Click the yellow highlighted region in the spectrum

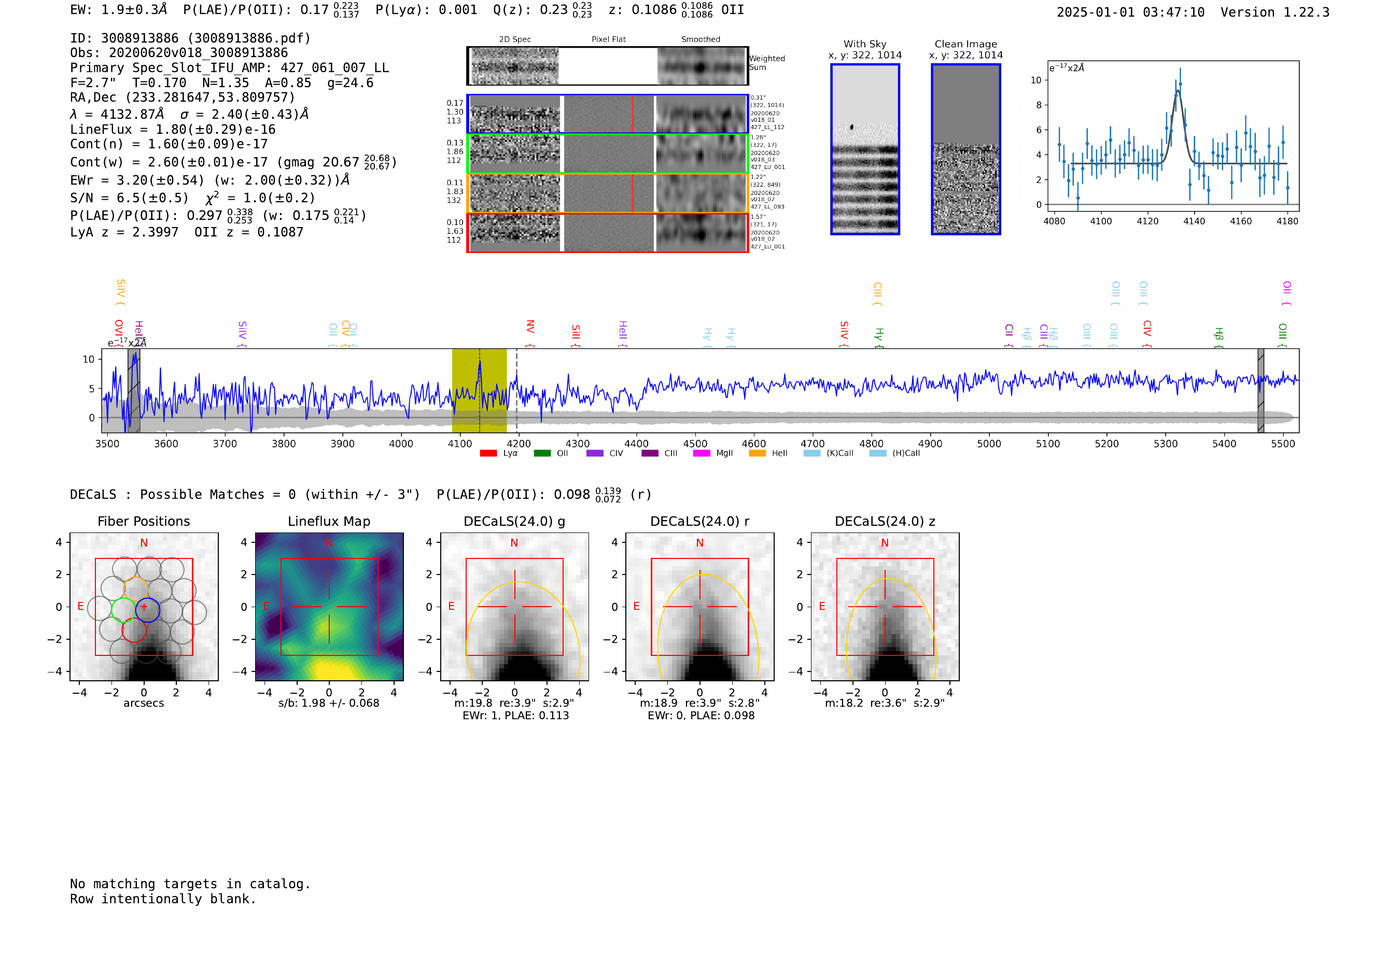479,390
